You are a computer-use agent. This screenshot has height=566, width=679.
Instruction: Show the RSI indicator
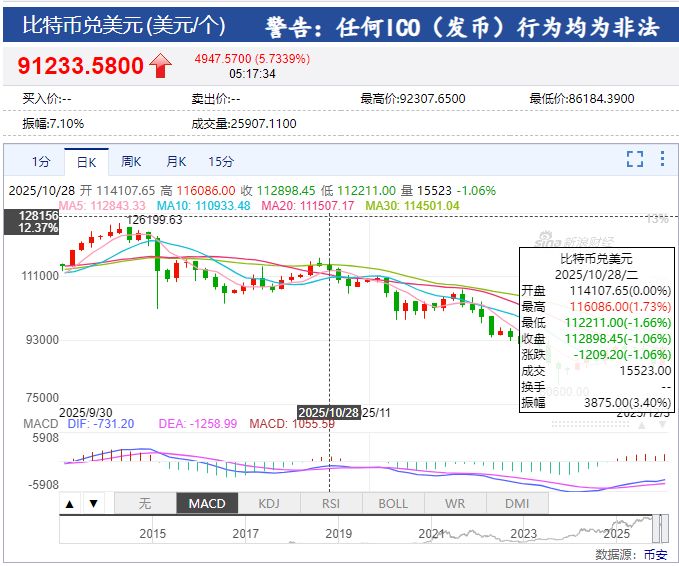point(331,504)
